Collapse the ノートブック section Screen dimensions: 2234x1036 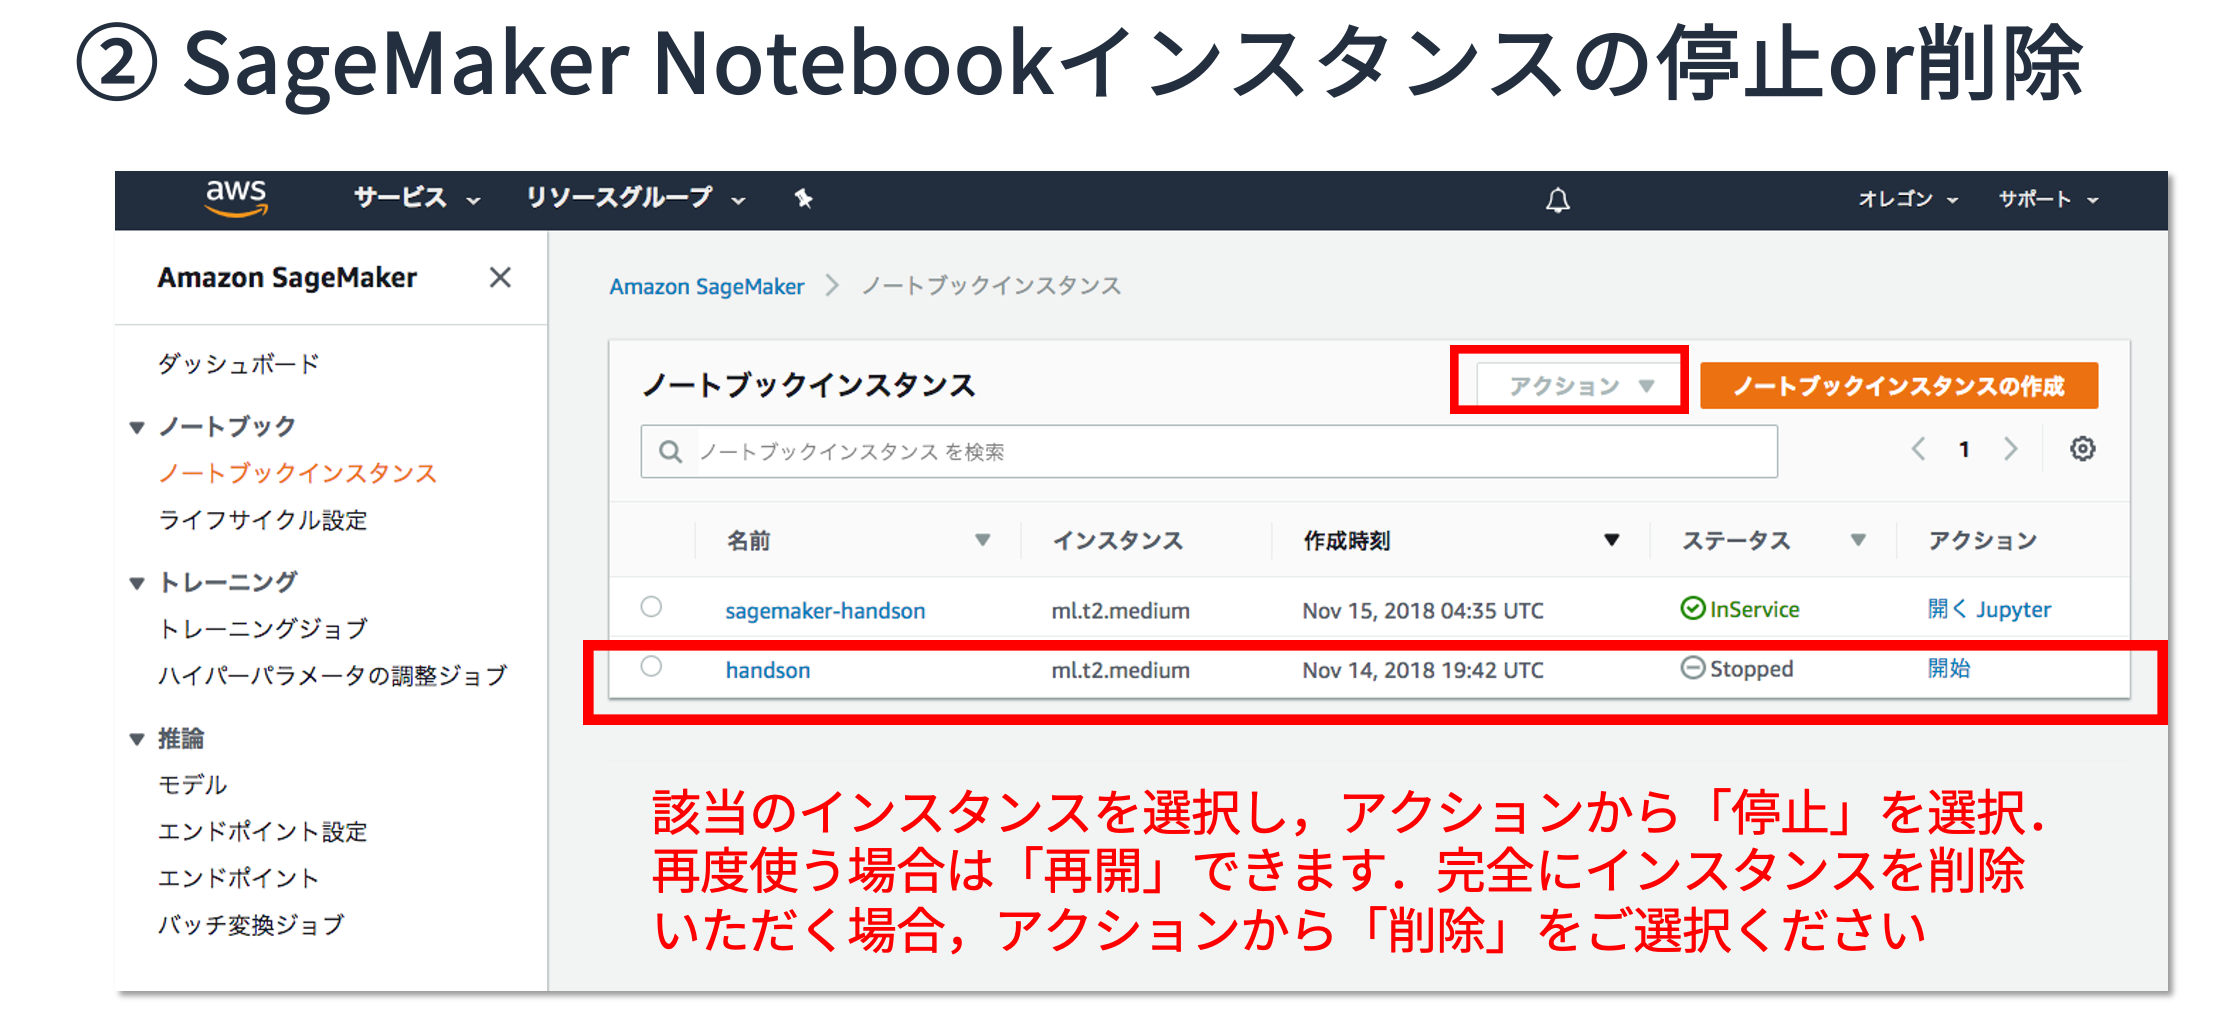tap(137, 428)
